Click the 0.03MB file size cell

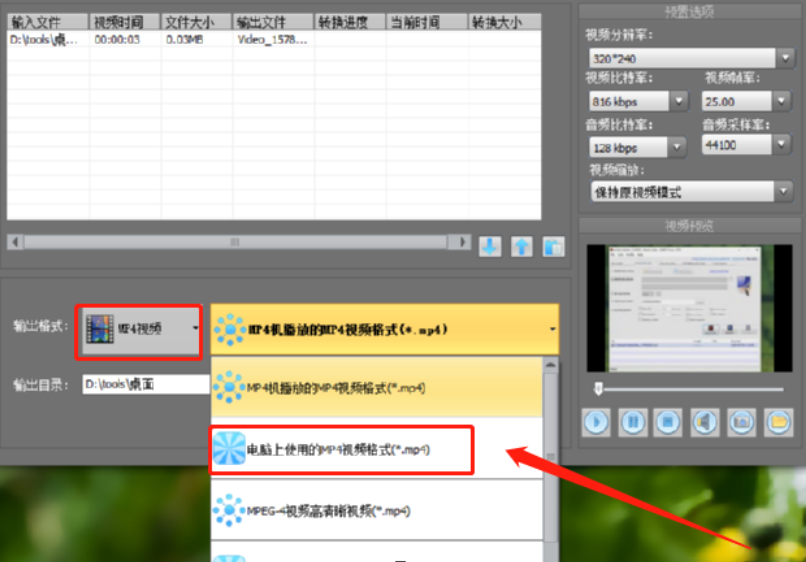[x=197, y=40]
